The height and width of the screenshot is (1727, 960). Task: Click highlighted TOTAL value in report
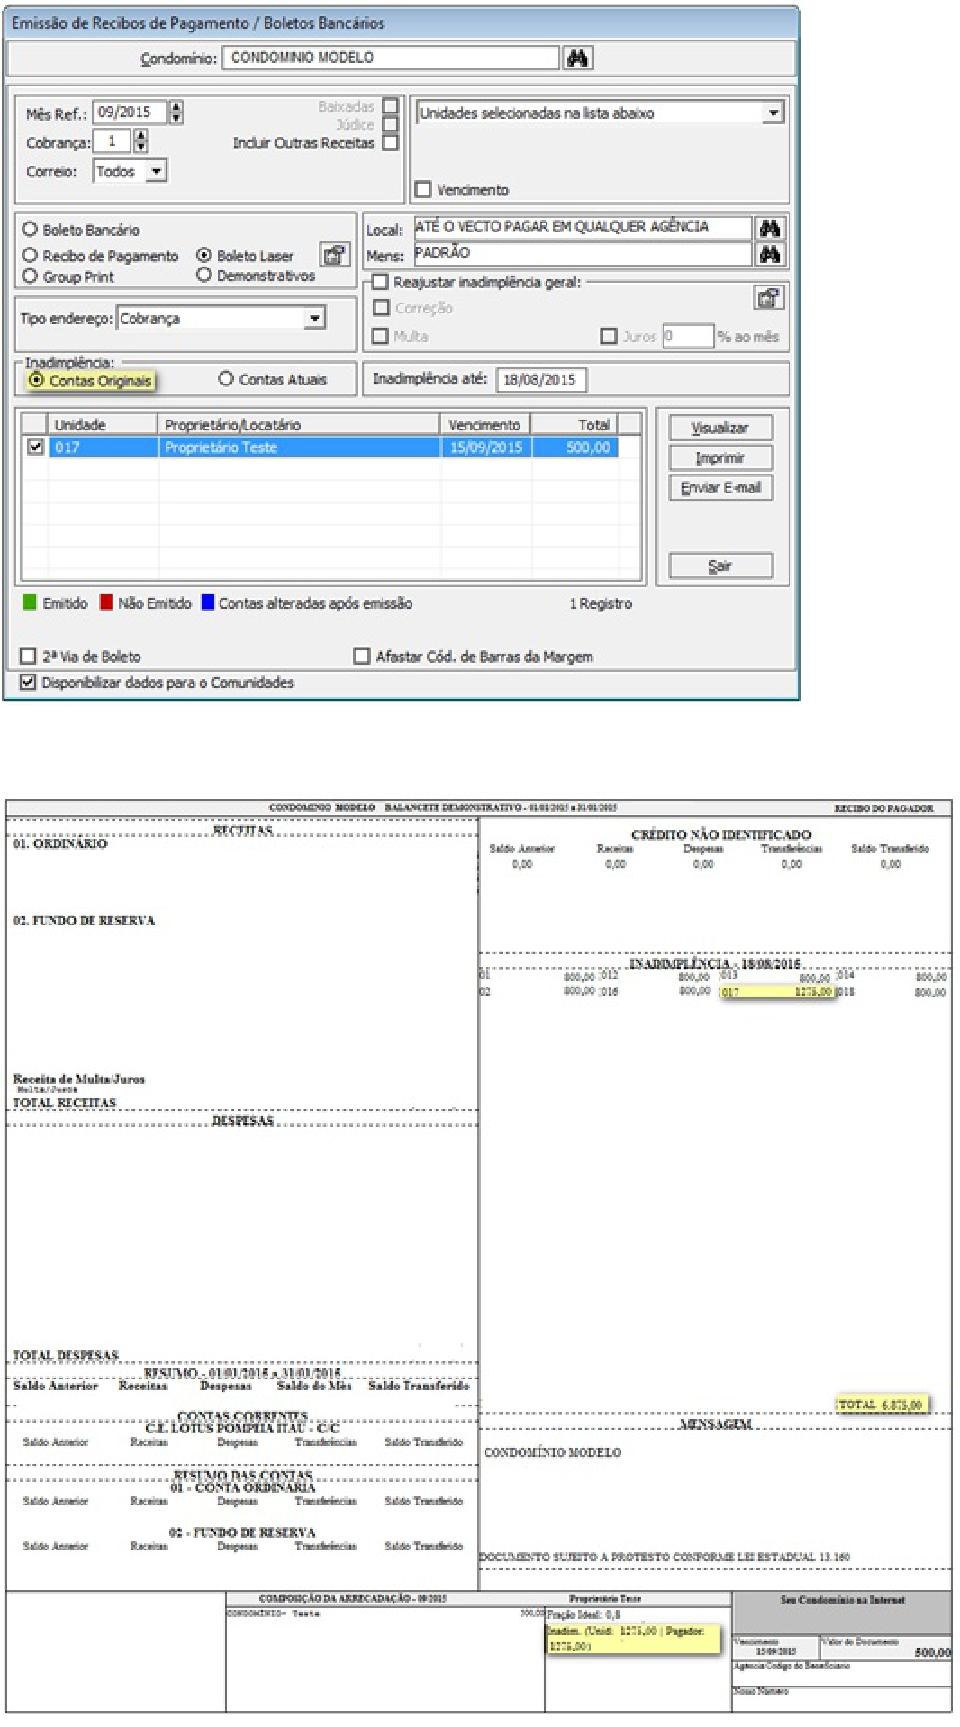(881, 1404)
